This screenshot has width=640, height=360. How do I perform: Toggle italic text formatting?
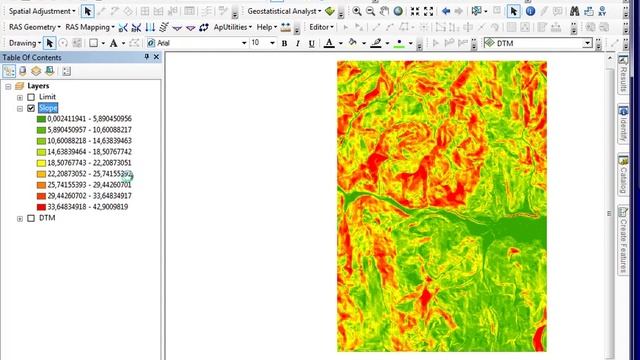coord(298,43)
